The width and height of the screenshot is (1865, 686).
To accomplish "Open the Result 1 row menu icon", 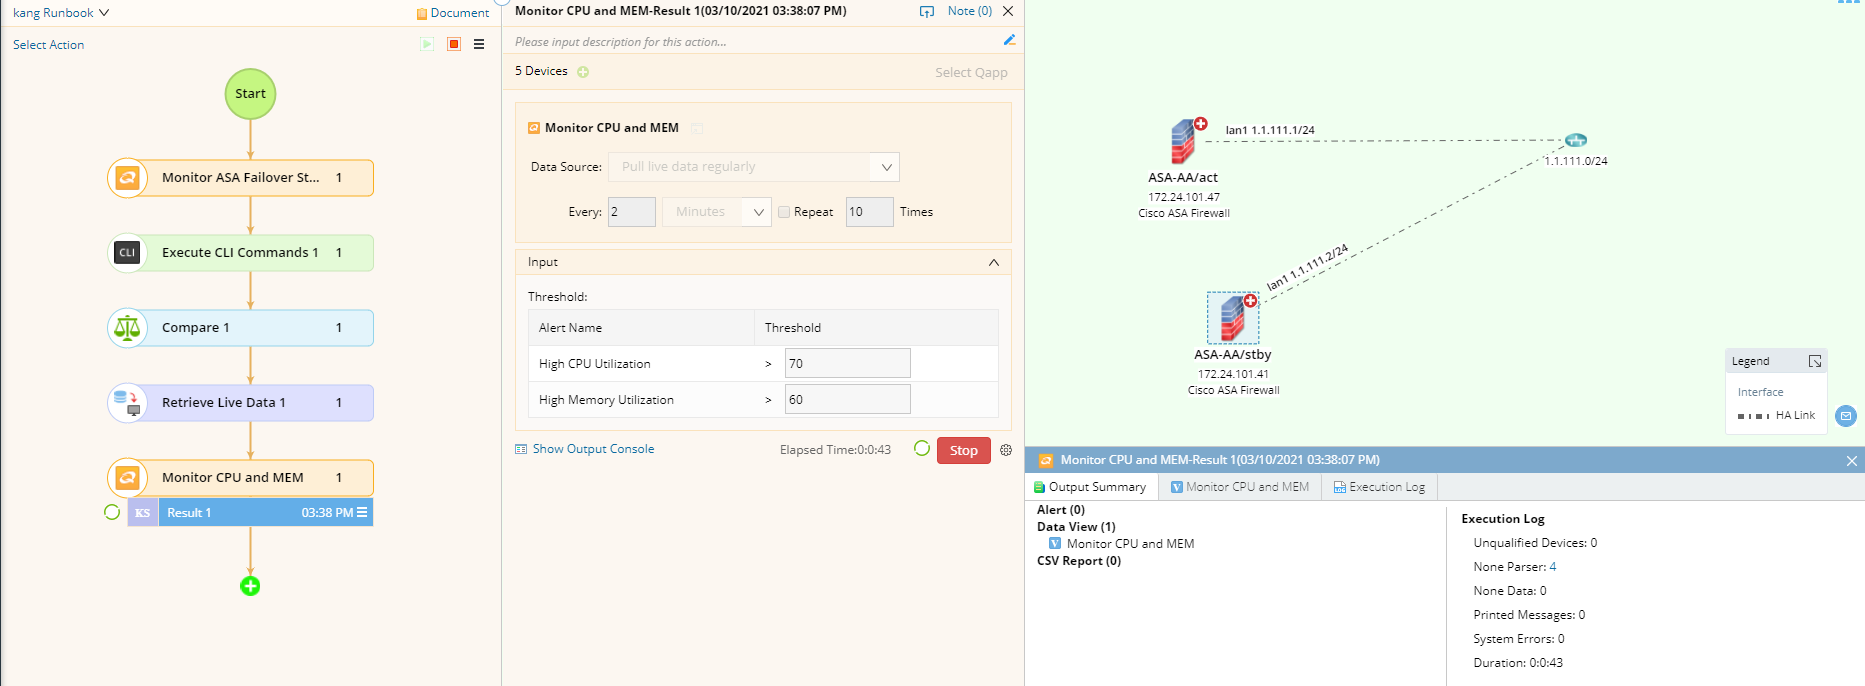I will (362, 513).
